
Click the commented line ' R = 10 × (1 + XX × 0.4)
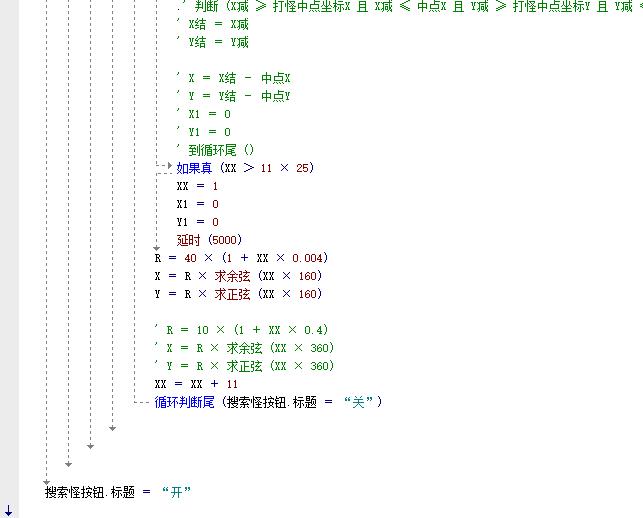241,330
